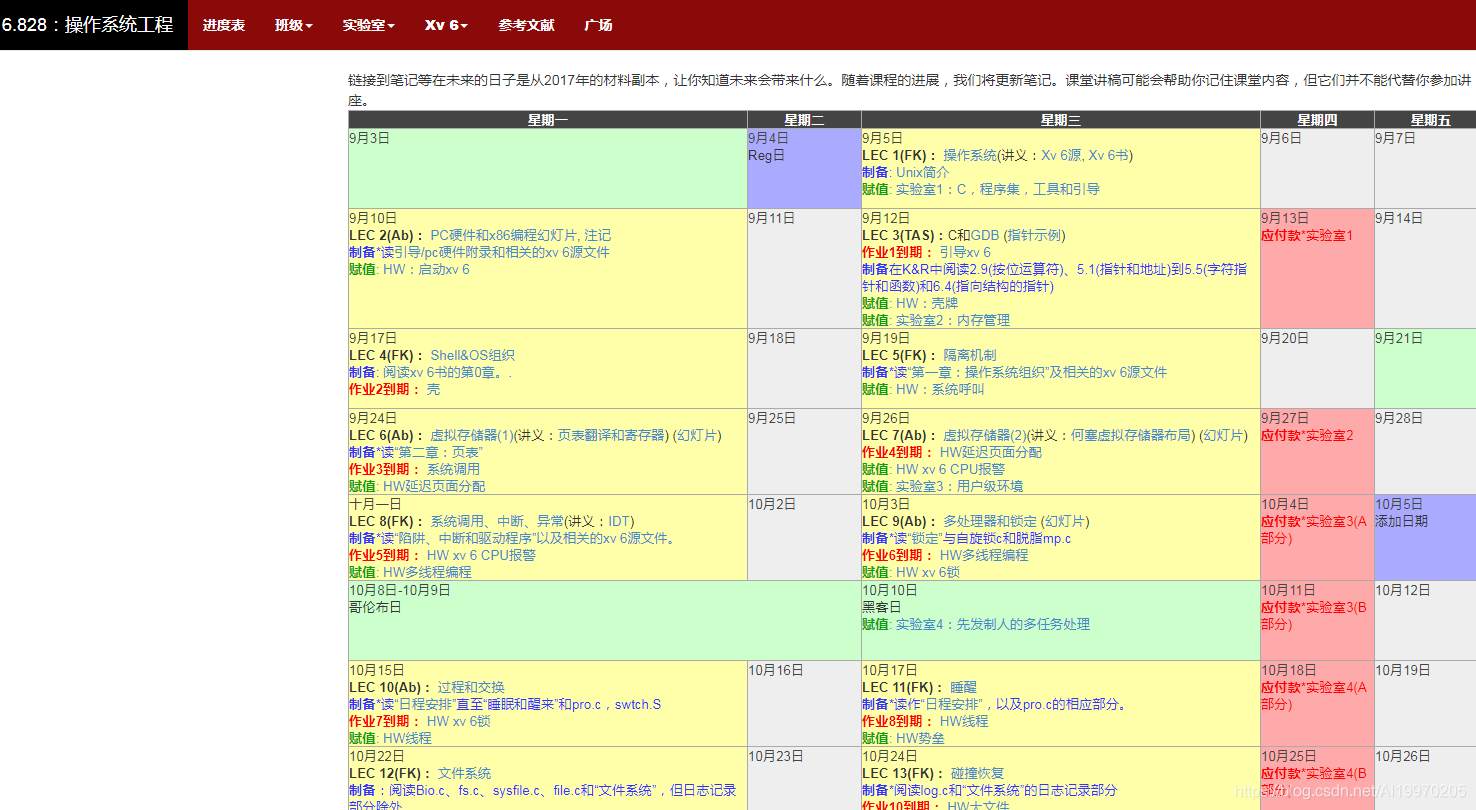
Task: Open PC硬件和x86编程幻灯片 link
Action: [505, 235]
